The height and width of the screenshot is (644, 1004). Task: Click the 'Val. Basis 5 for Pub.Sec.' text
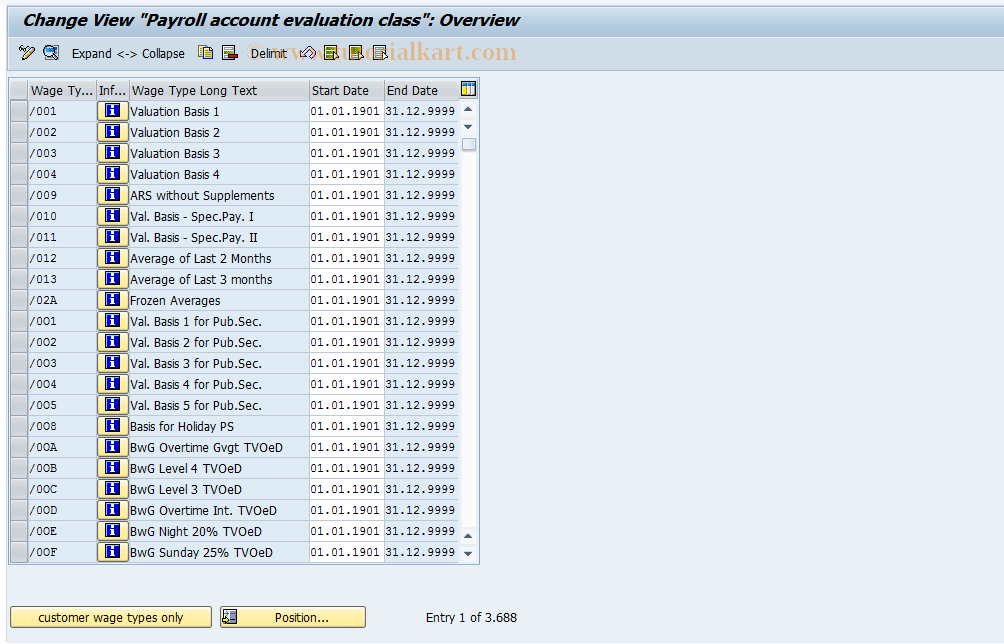point(195,406)
